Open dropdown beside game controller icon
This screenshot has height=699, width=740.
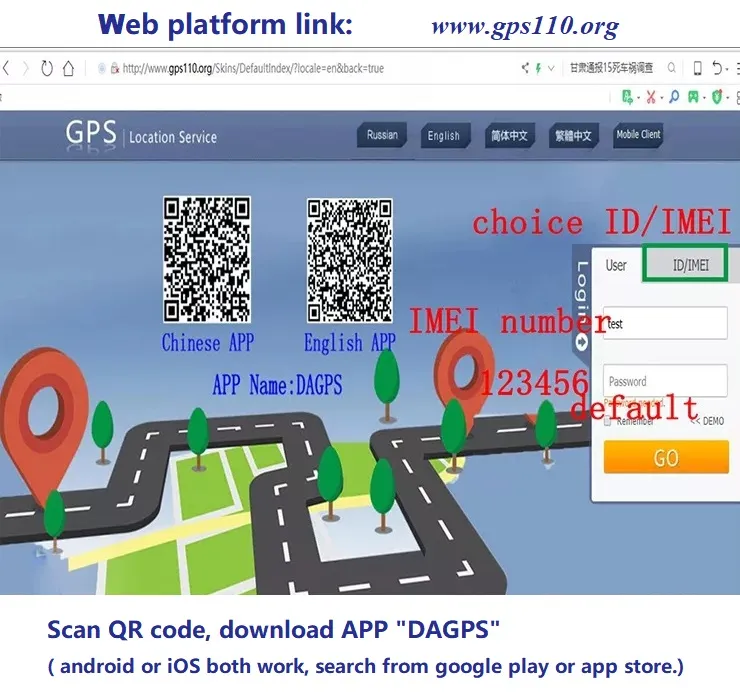click(704, 98)
